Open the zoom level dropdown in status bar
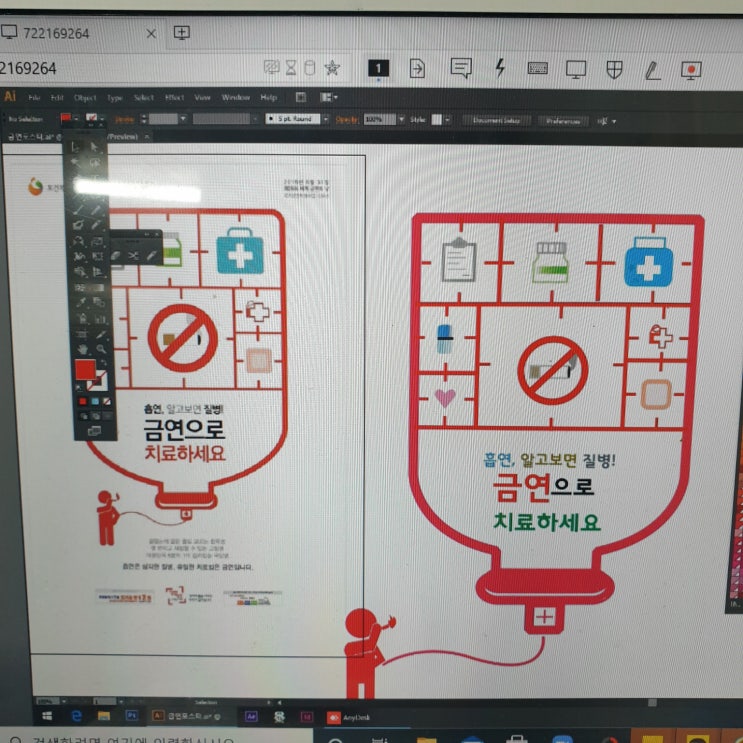The width and height of the screenshot is (743, 743). click(63, 701)
